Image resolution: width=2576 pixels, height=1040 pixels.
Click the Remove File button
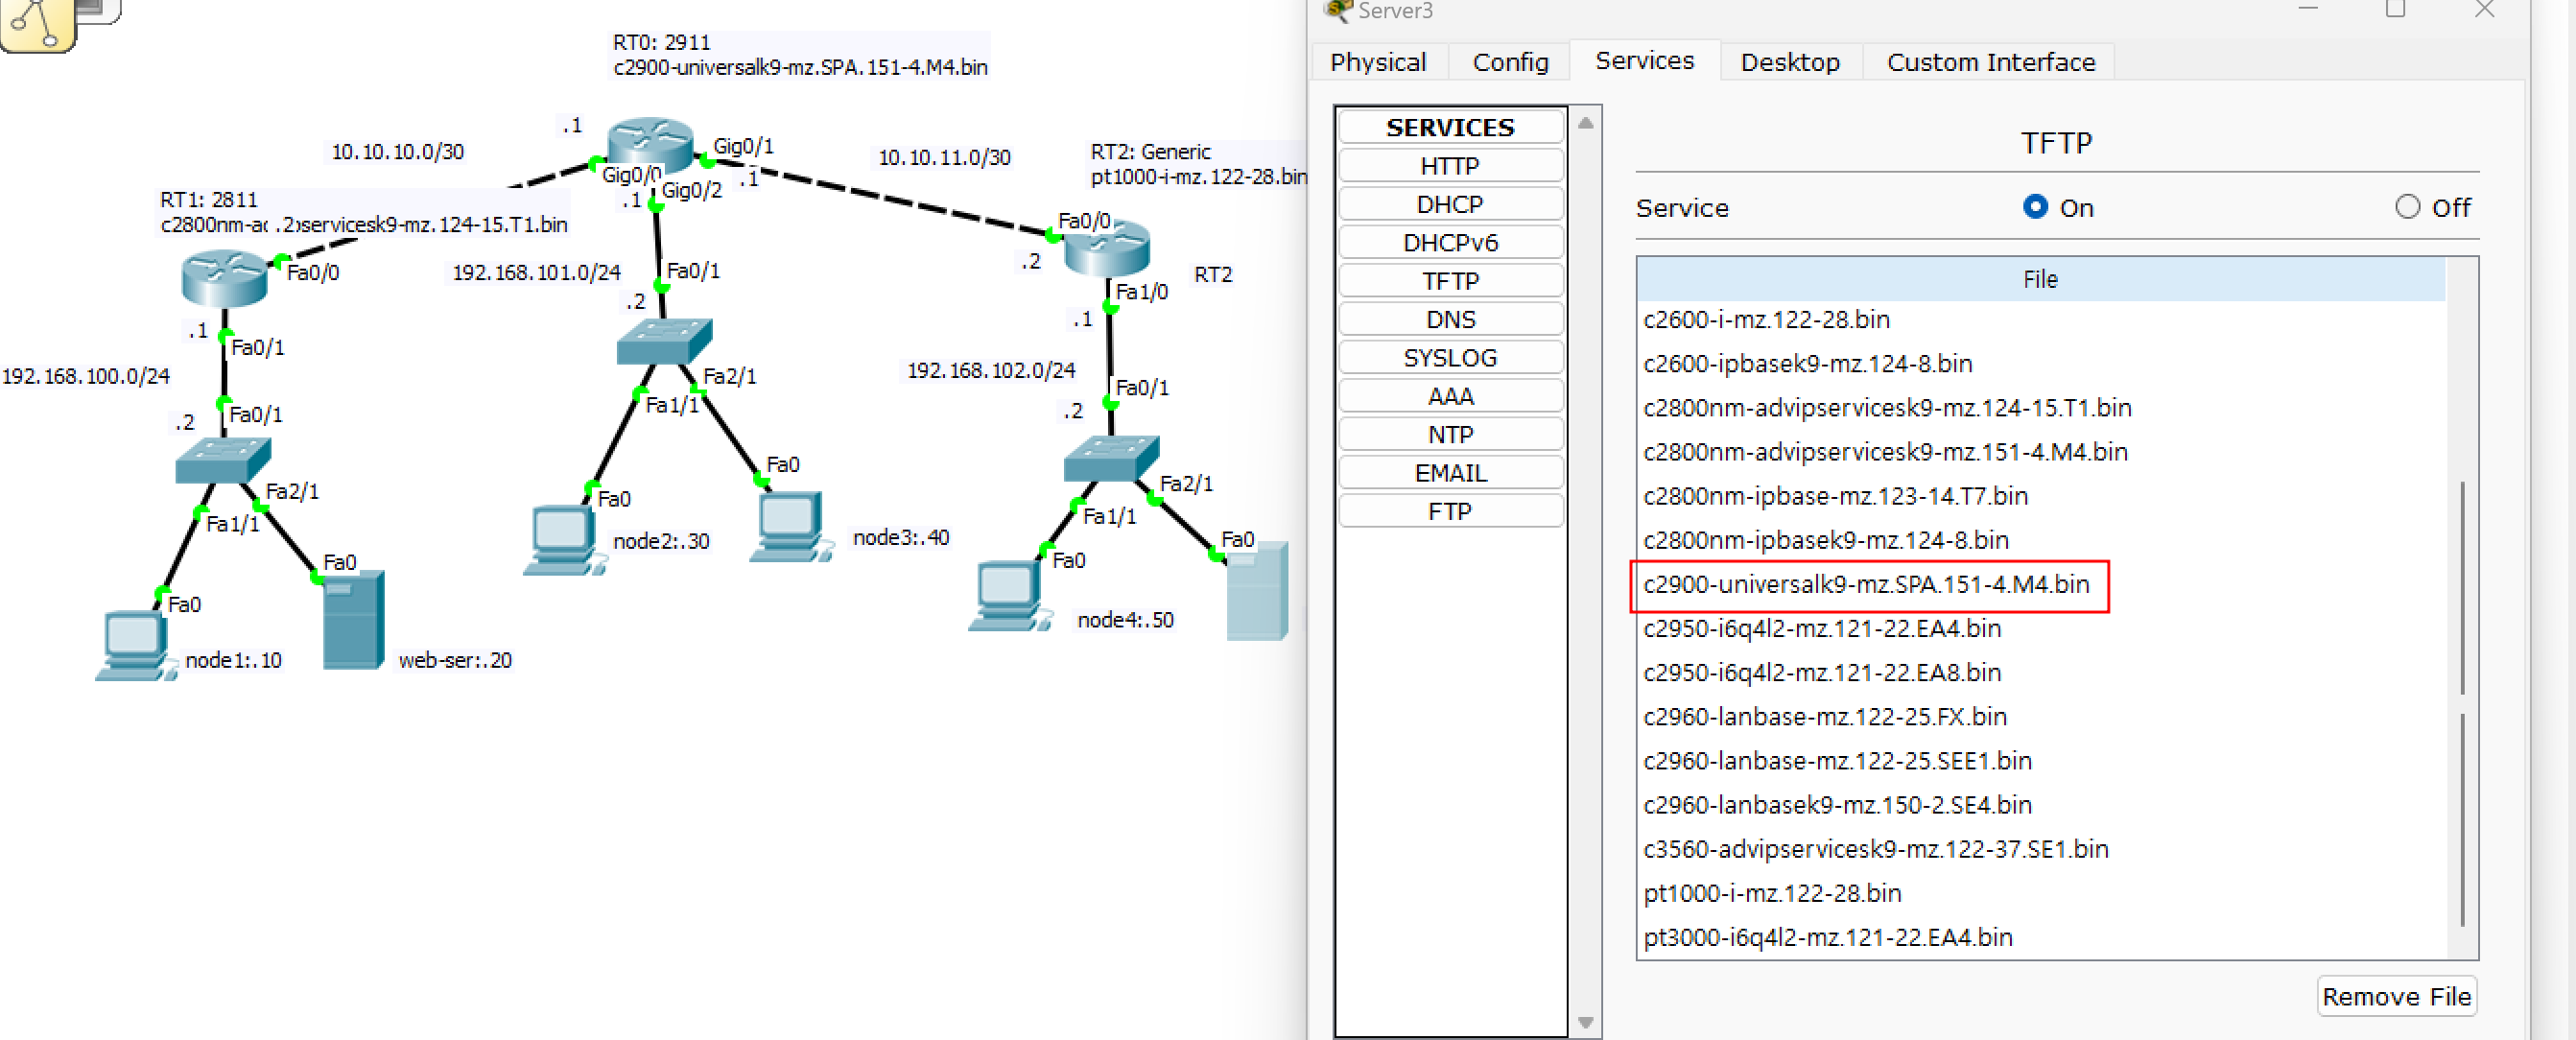[x=2395, y=996]
